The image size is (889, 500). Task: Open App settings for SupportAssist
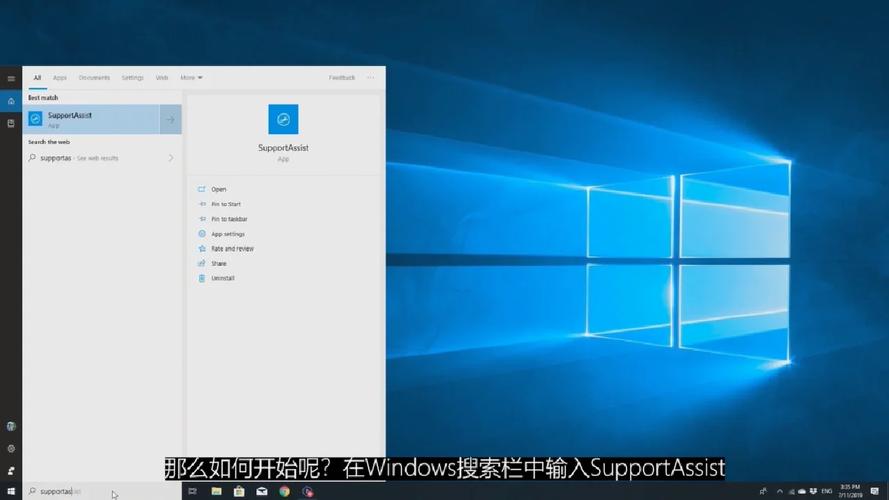(228, 234)
